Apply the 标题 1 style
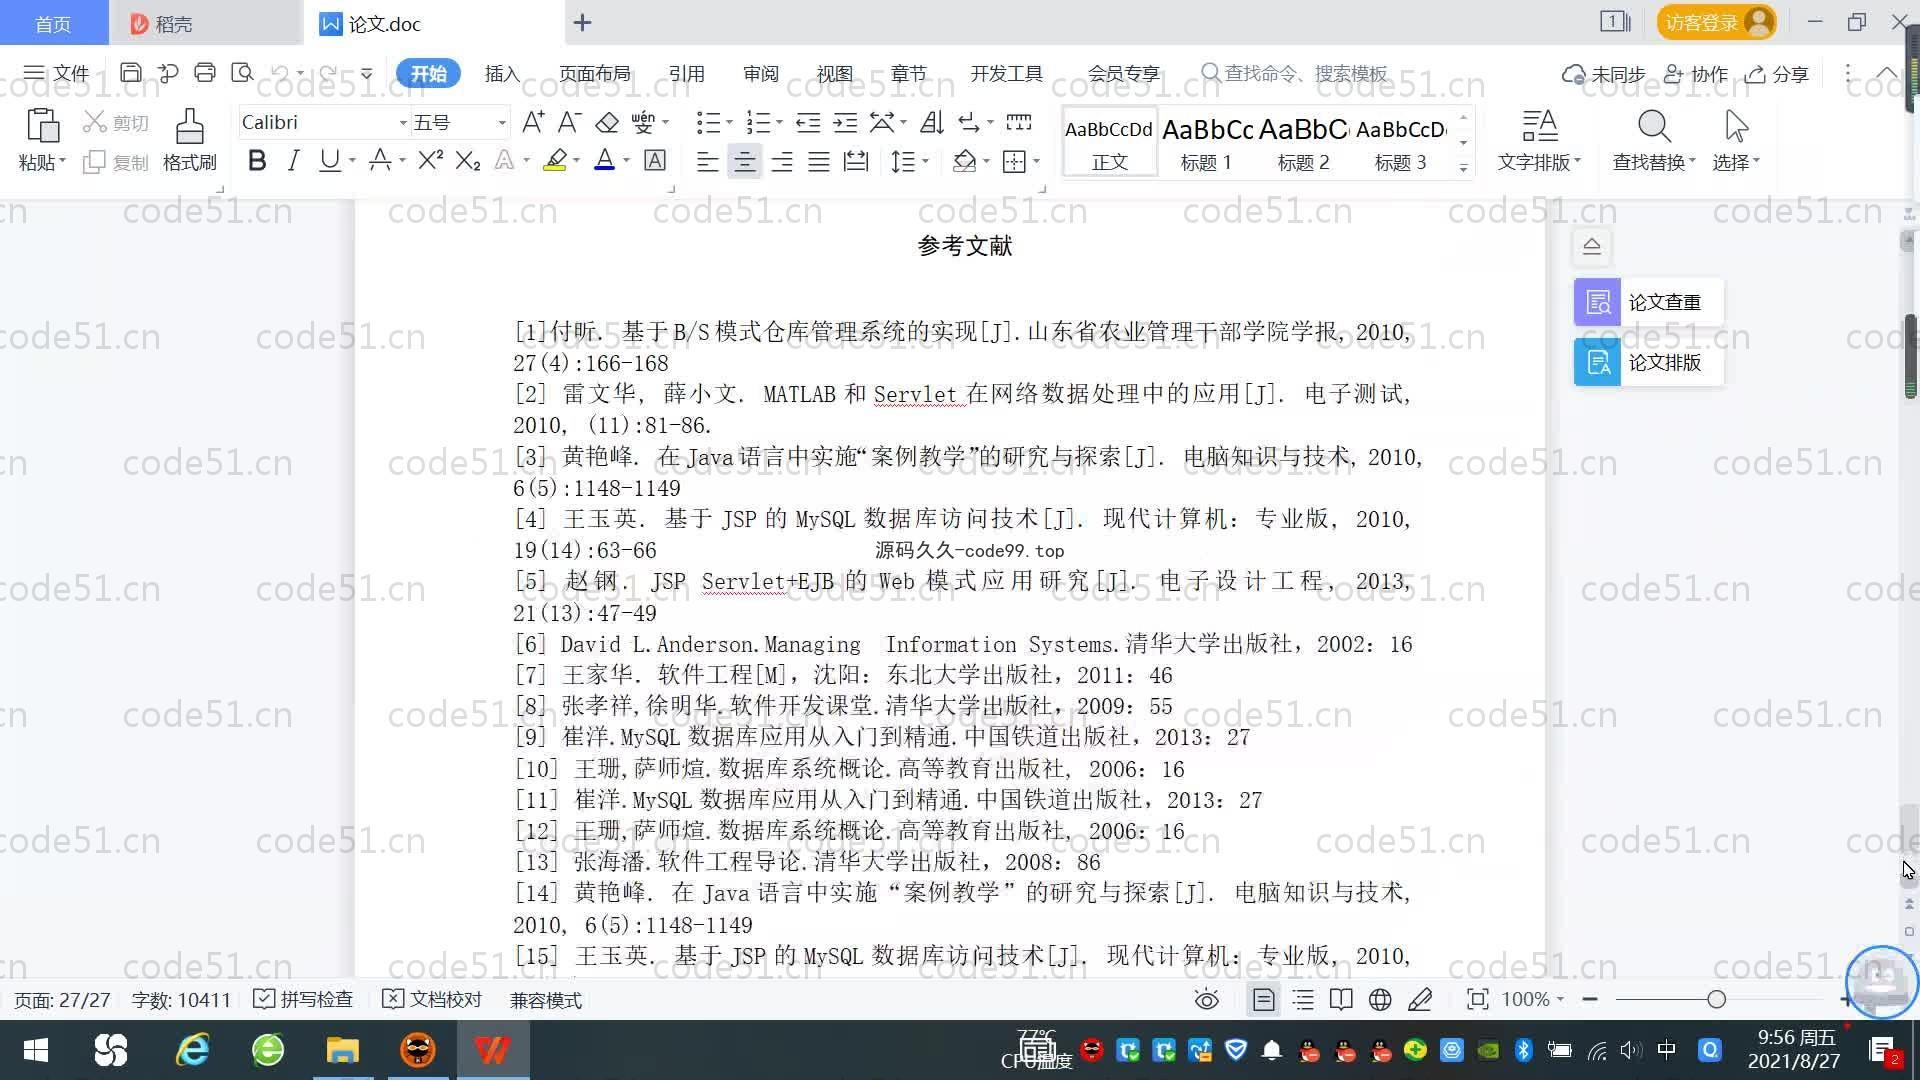 click(1206, 141)
